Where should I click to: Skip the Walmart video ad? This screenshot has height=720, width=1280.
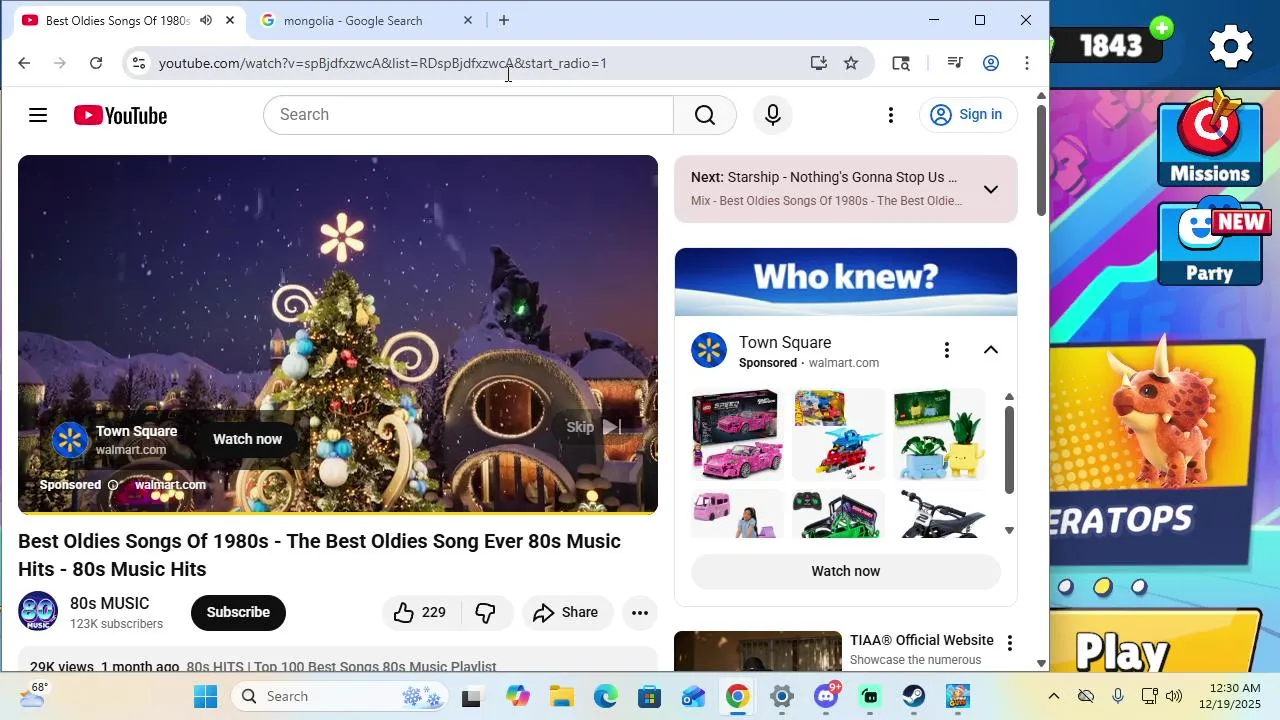594,427
